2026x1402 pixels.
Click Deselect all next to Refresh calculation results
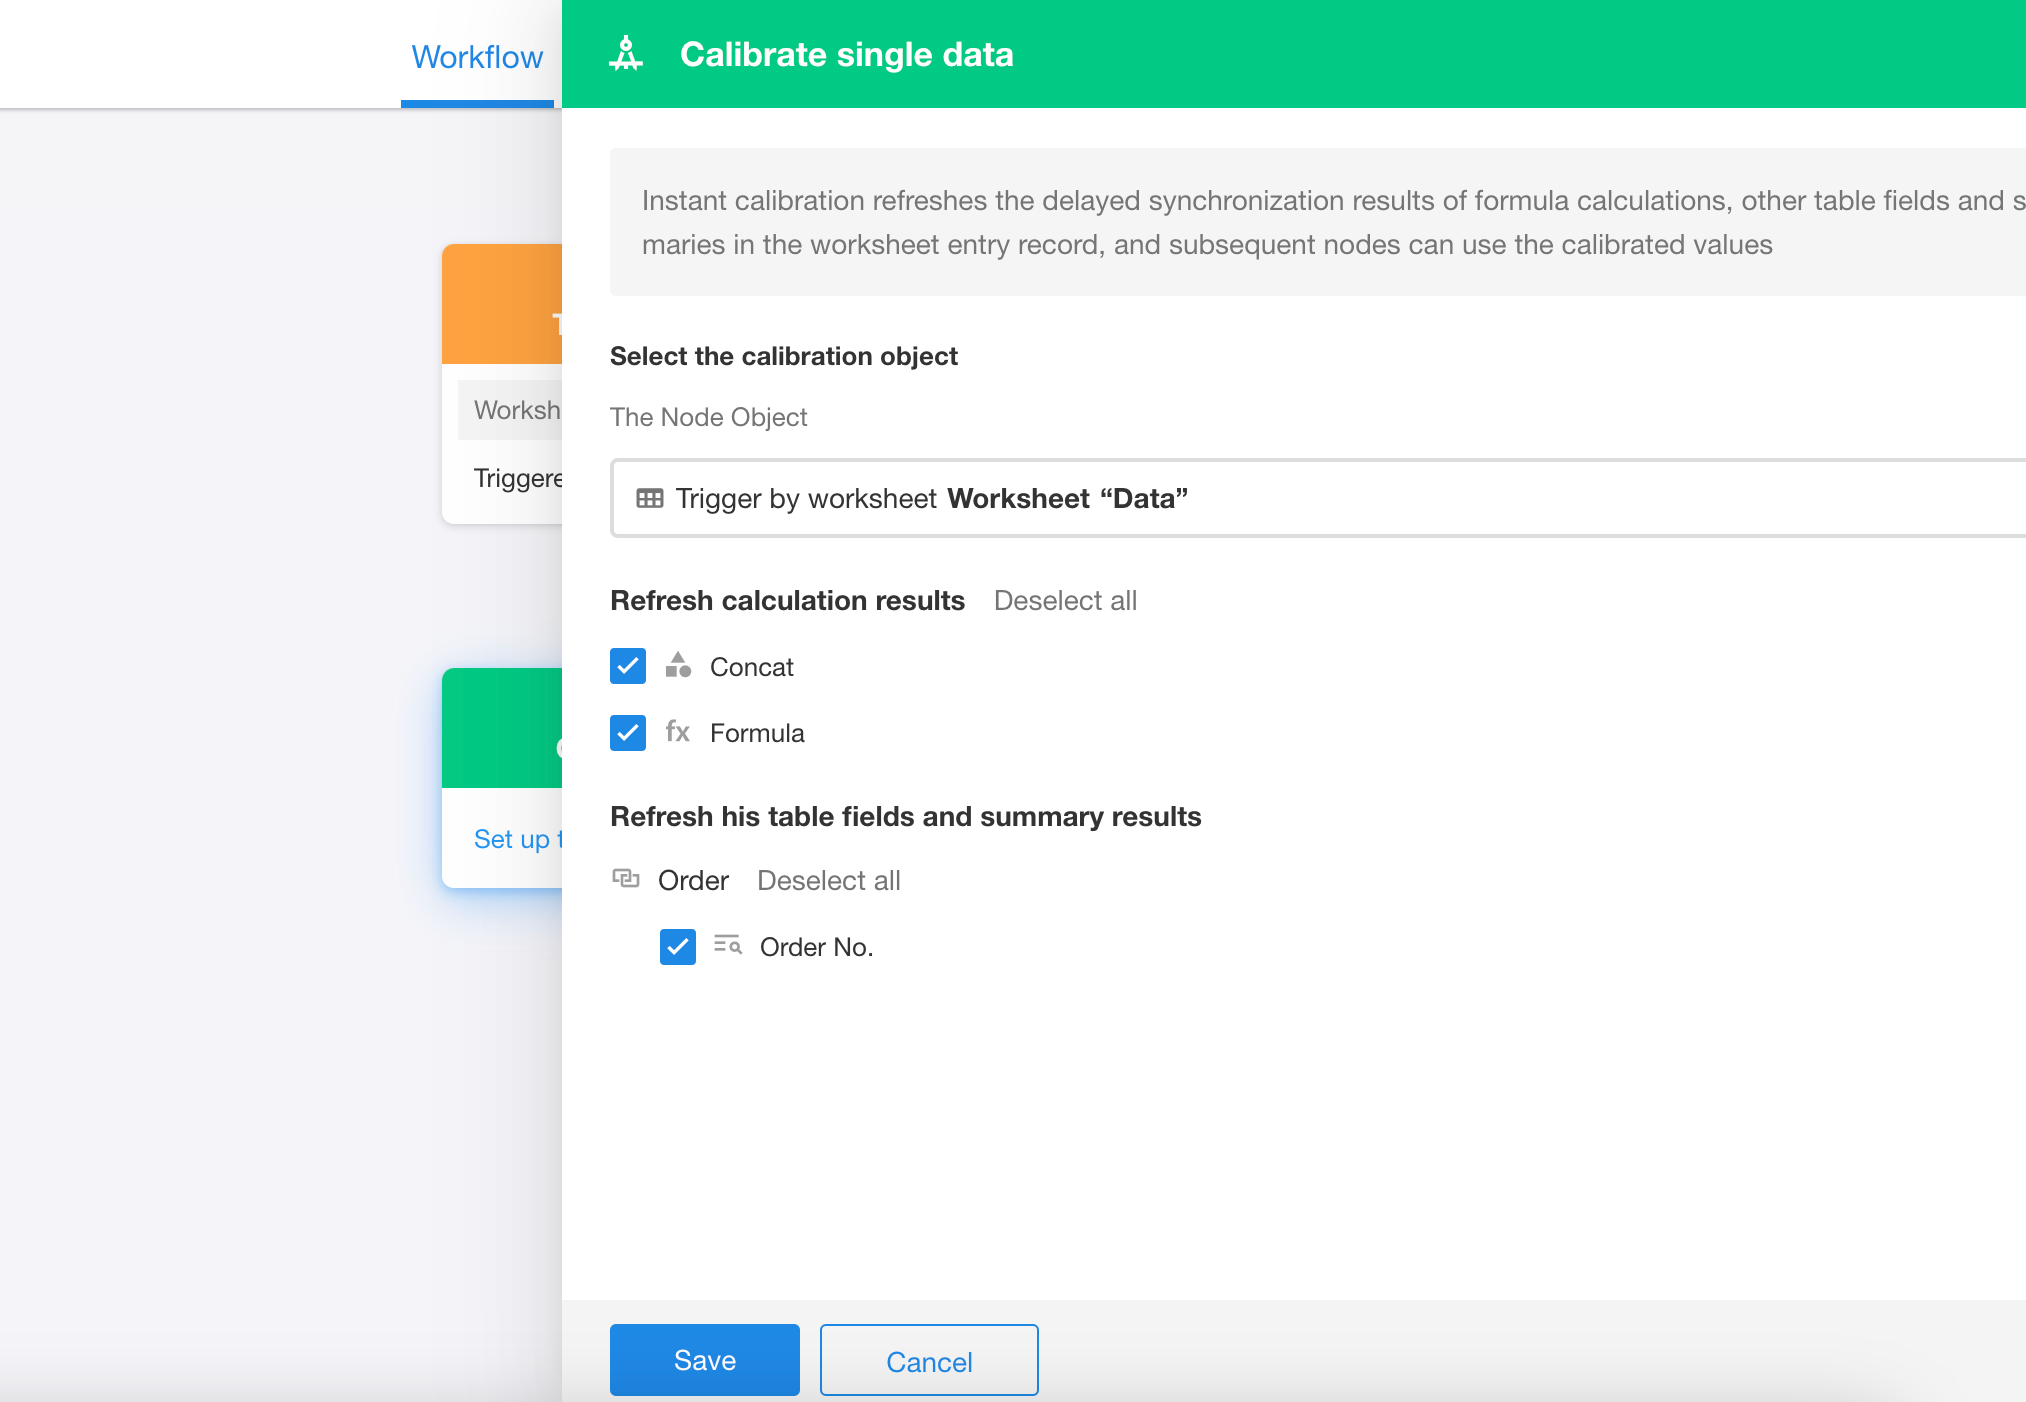pyautogui.click(x=1065, y=601)
